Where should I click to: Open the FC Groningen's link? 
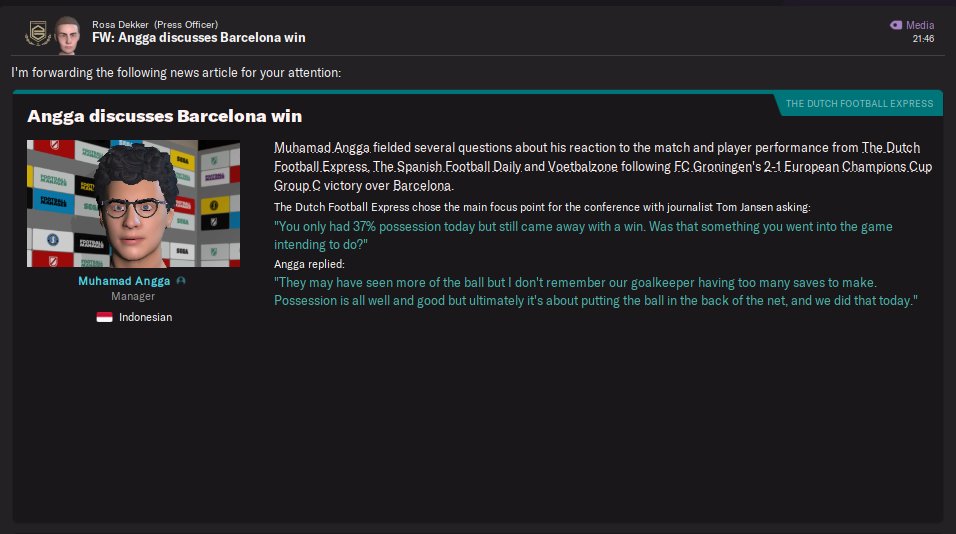tap(717, 166)
